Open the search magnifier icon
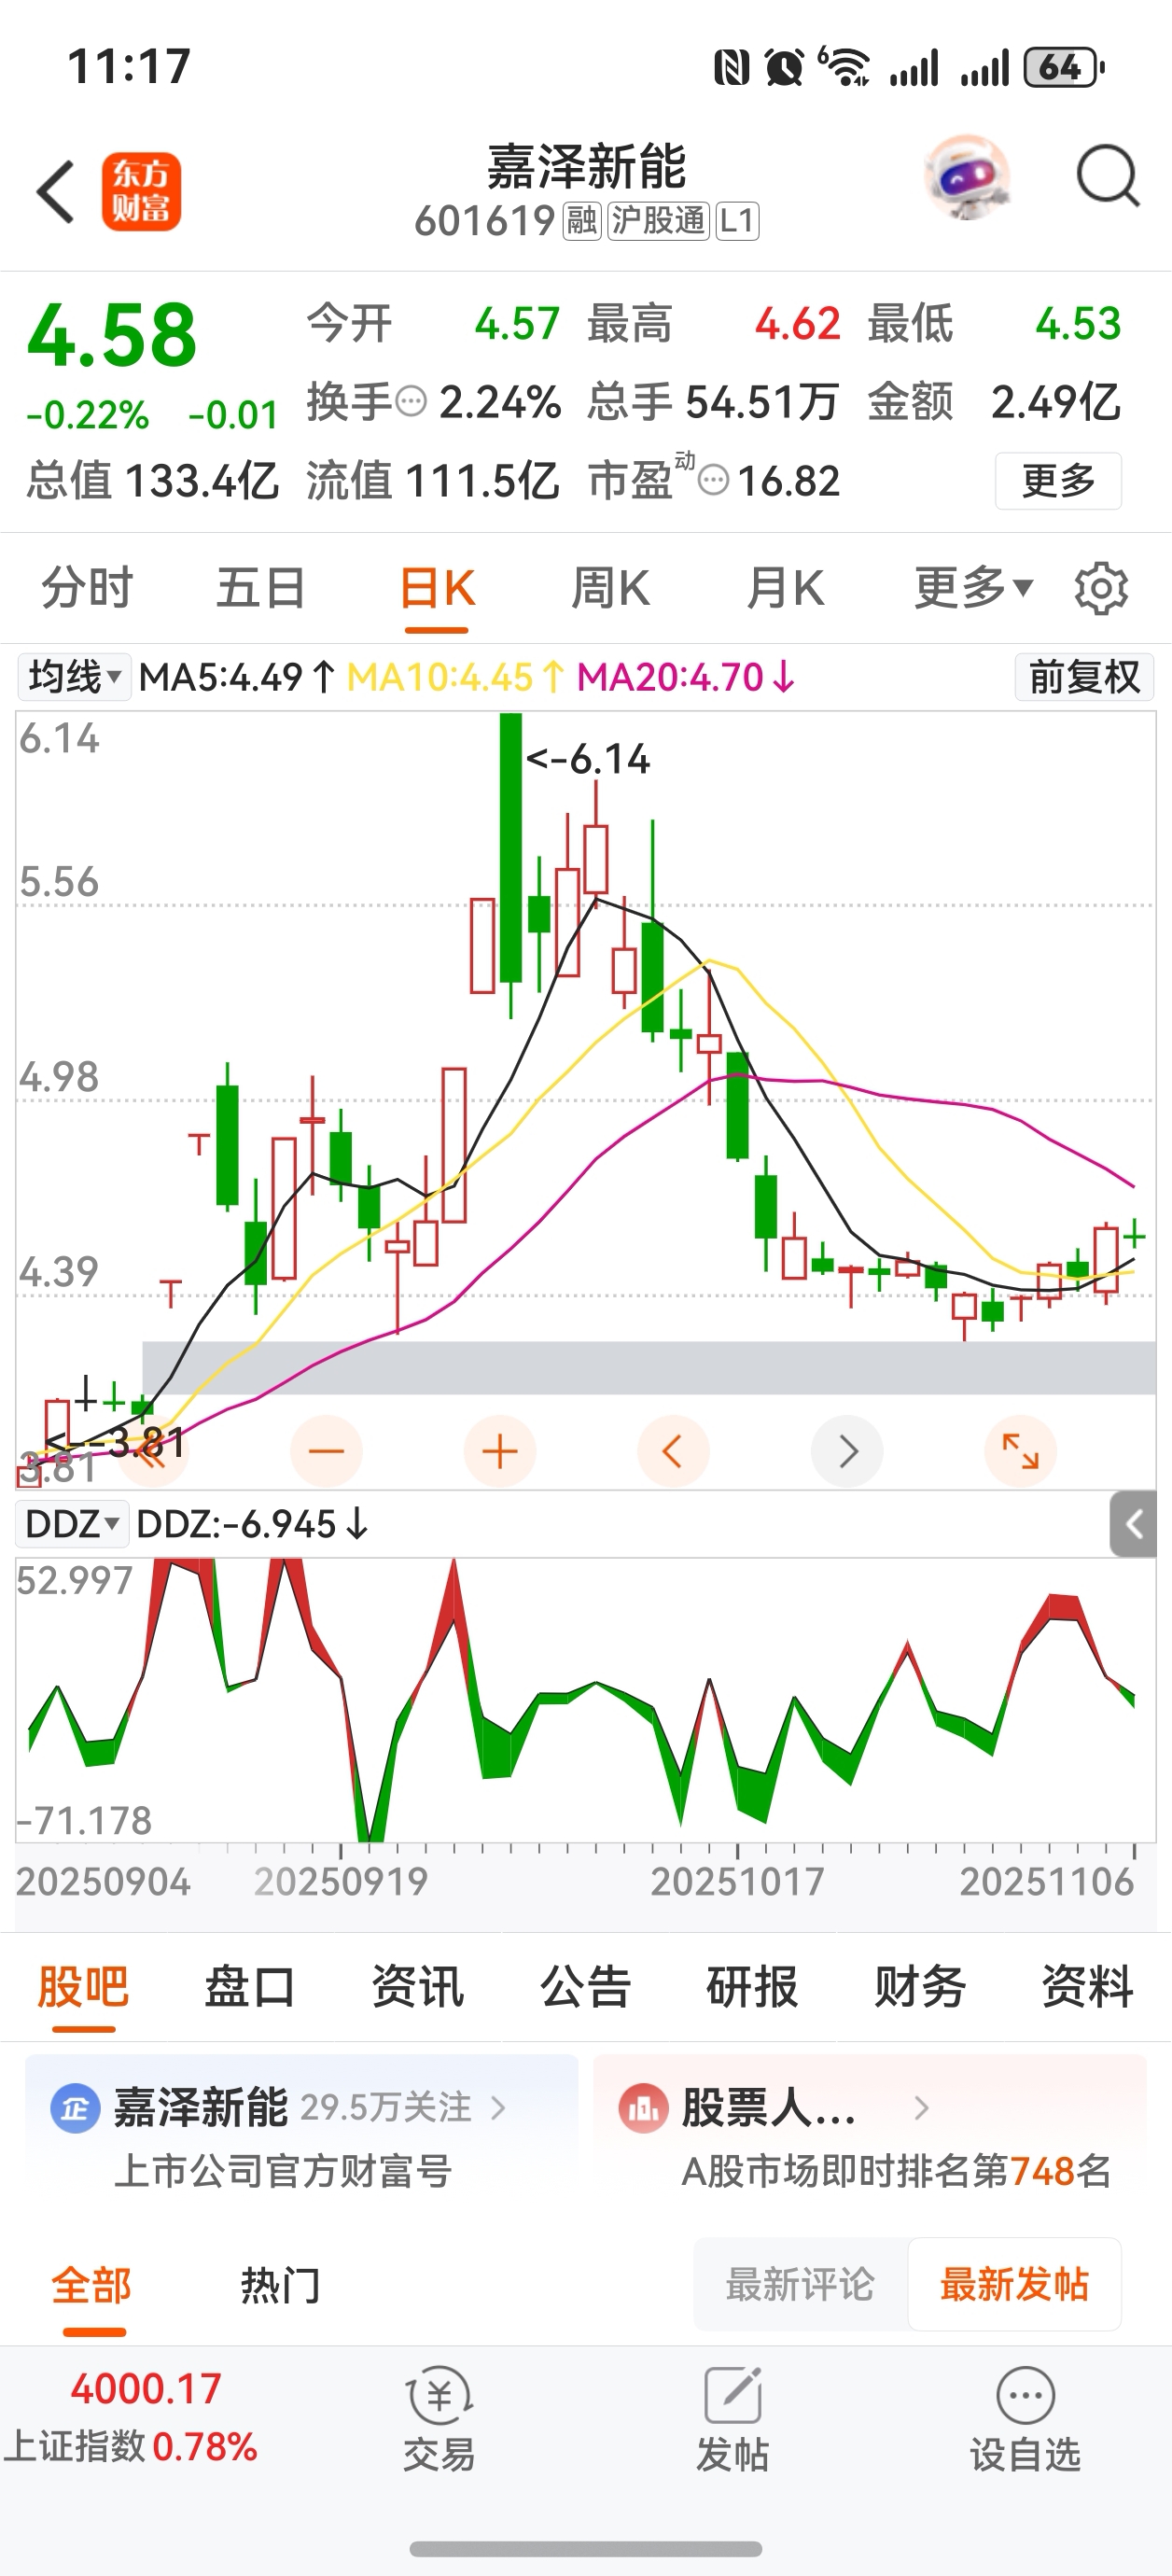The width and height of the screenshot is (1172, 2576). 1108,177
